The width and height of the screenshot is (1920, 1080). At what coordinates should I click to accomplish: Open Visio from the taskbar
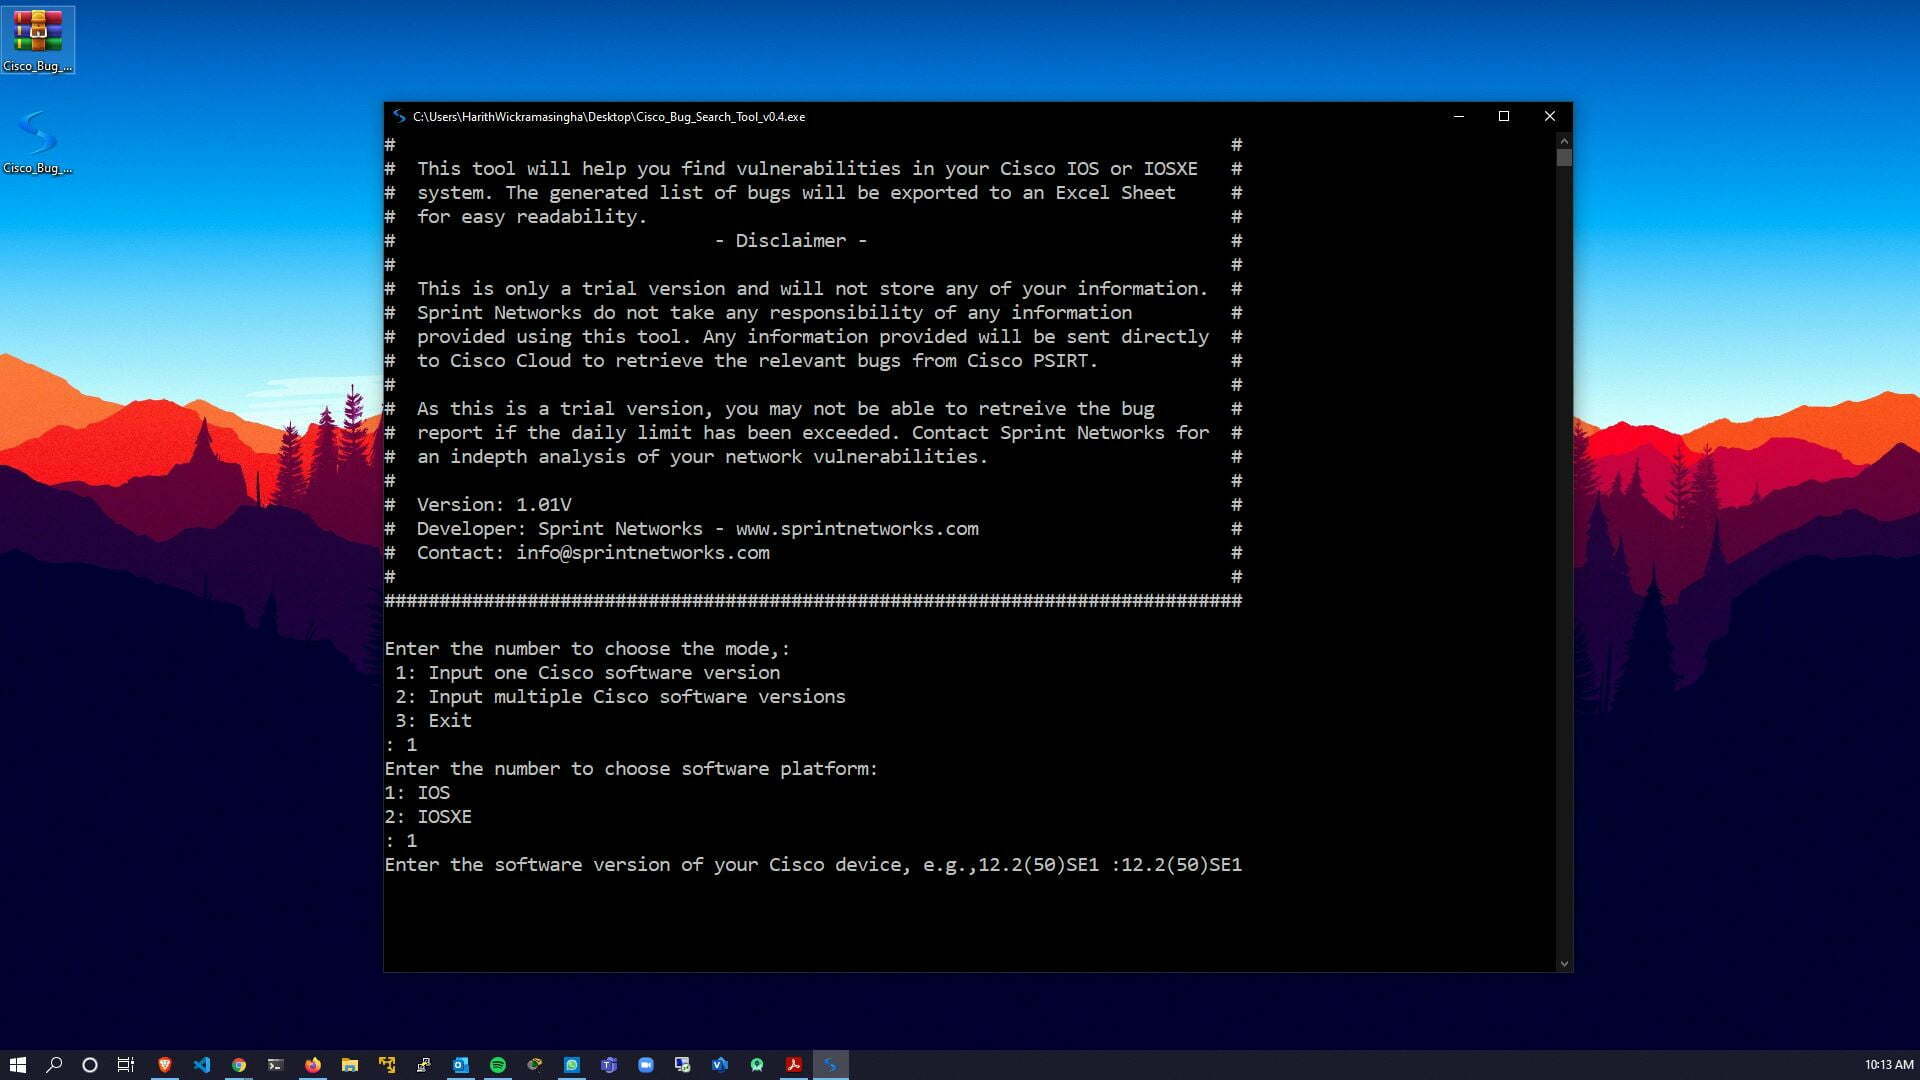(719, 1065)
